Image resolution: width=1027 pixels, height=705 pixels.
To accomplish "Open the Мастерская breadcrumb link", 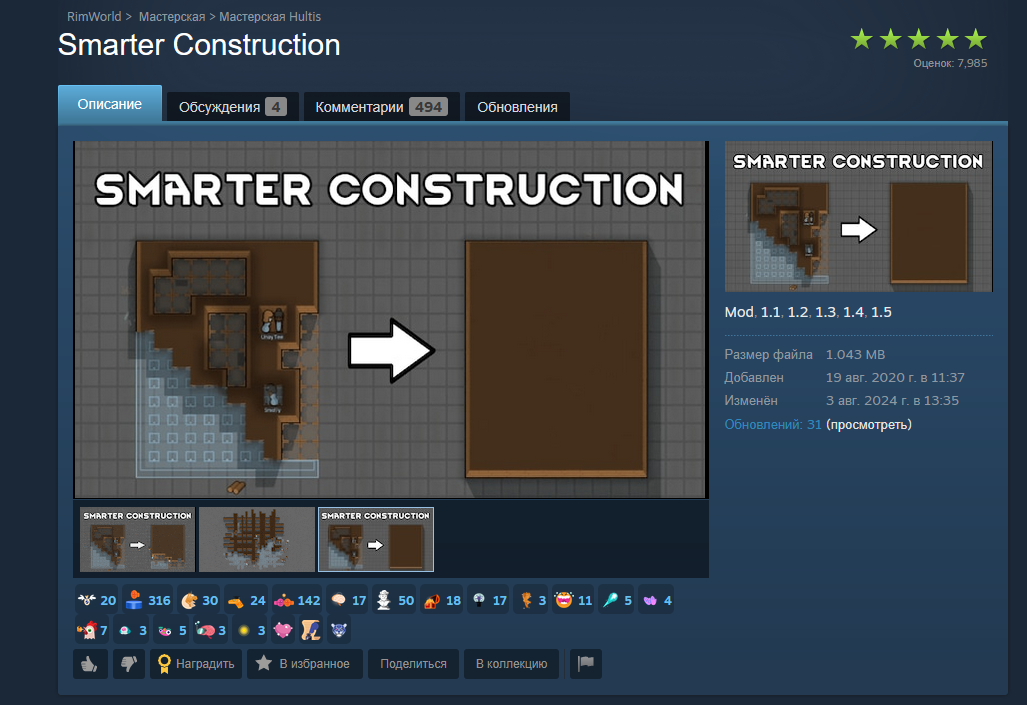I will 172,16.
